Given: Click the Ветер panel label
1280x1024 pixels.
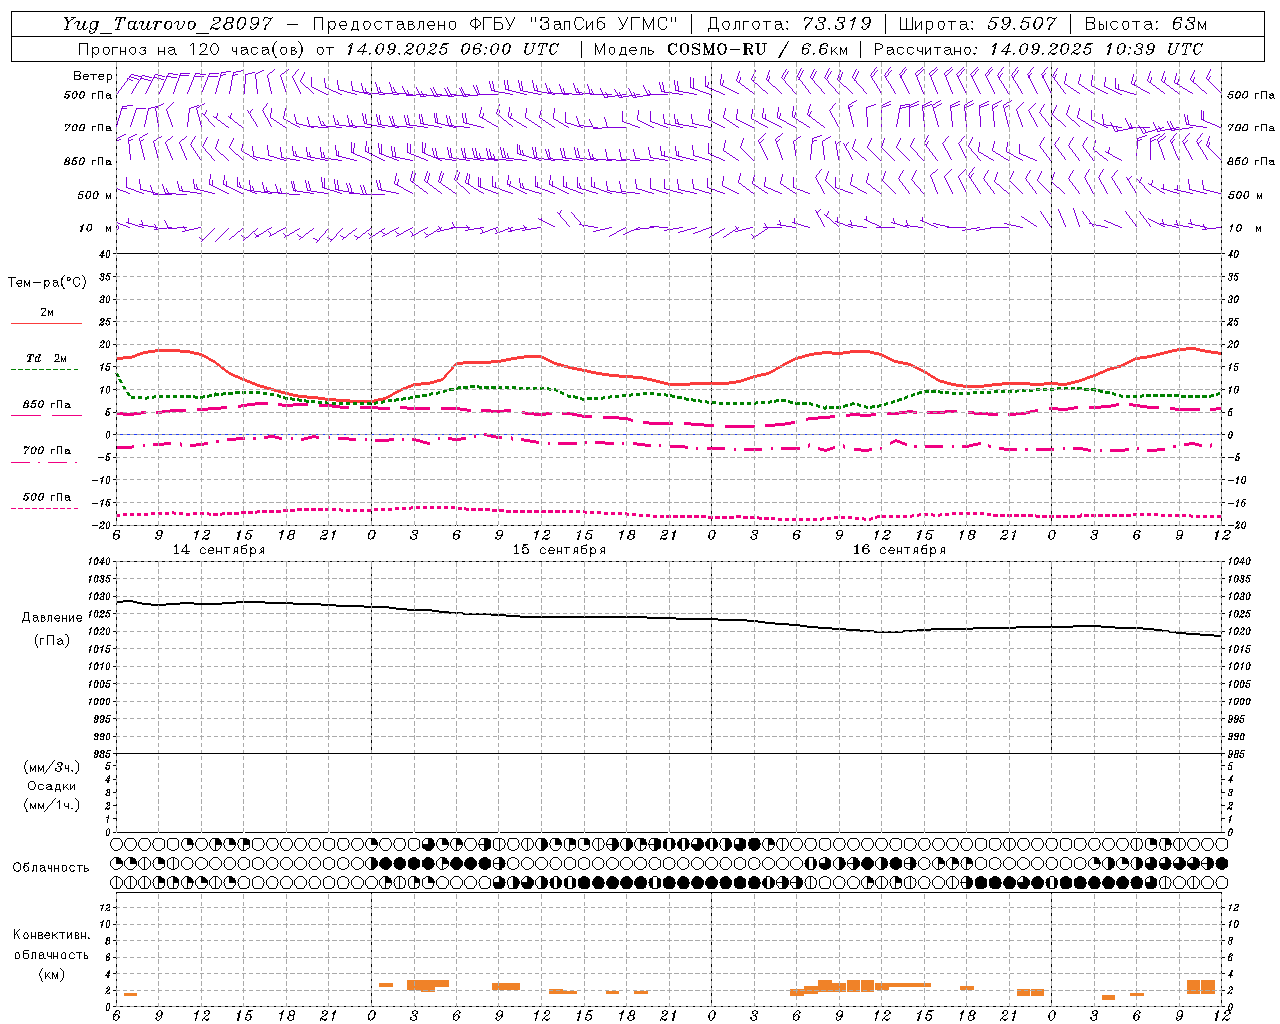Looking at the screenshot, I should pyautogui.click(x=93, y=76).
